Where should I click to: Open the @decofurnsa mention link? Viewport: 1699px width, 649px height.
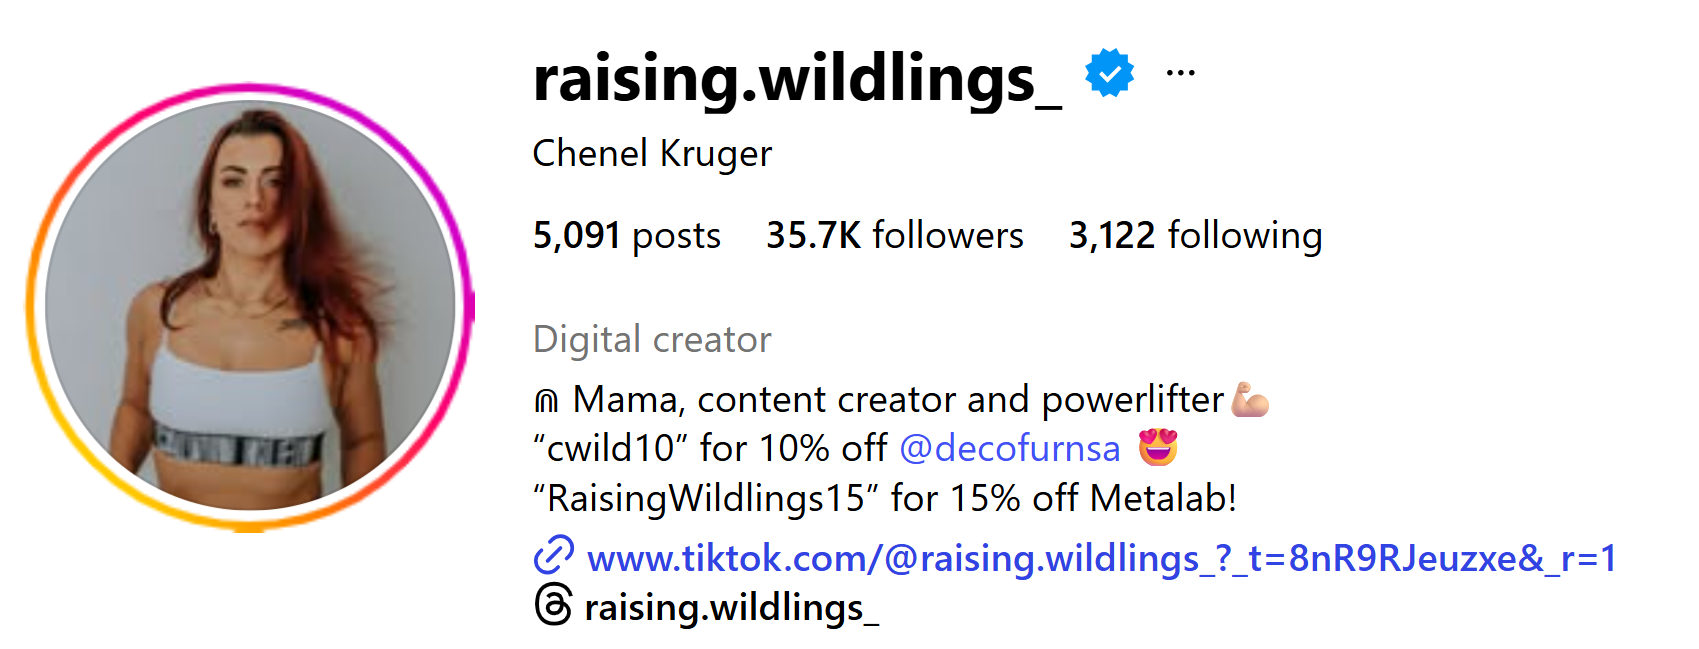[1010, 449]
